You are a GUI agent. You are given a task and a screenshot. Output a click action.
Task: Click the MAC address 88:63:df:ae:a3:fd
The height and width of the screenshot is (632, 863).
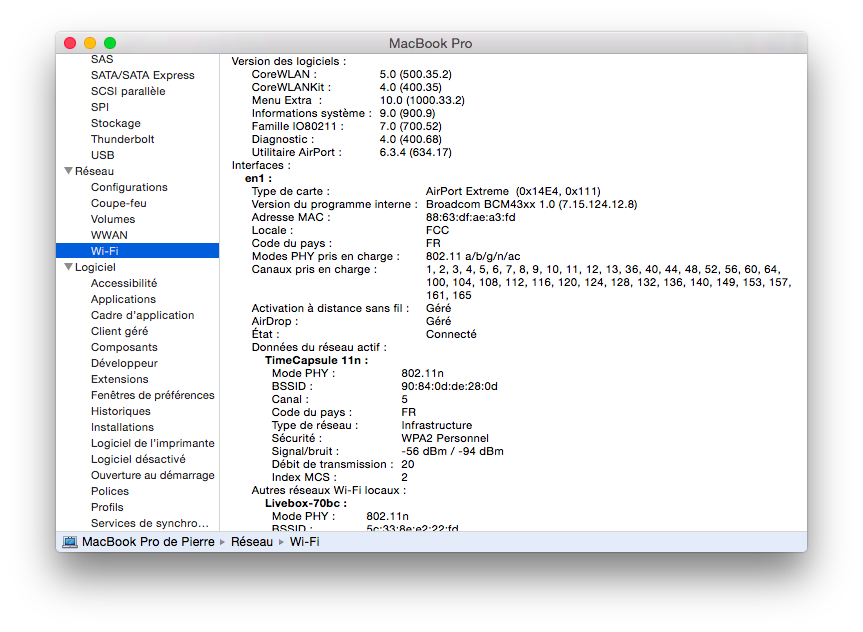coord(471,217)
